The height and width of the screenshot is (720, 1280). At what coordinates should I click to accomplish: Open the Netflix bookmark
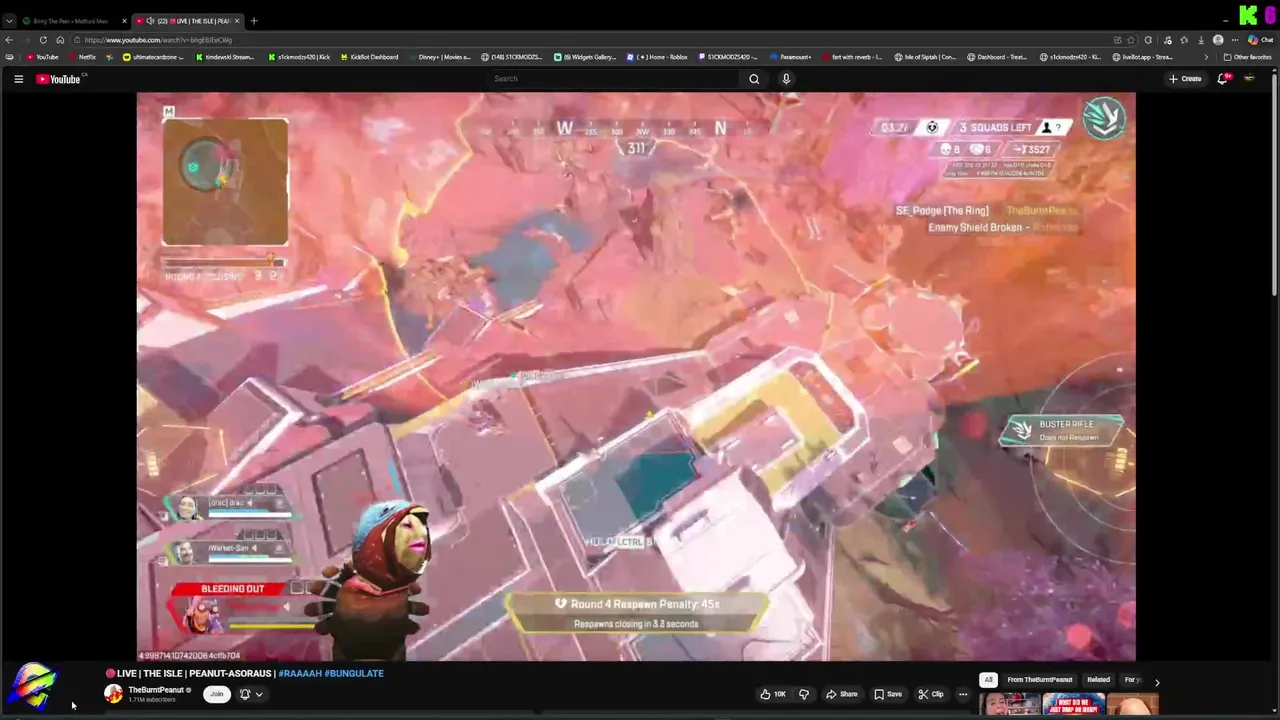coord(82,57)
